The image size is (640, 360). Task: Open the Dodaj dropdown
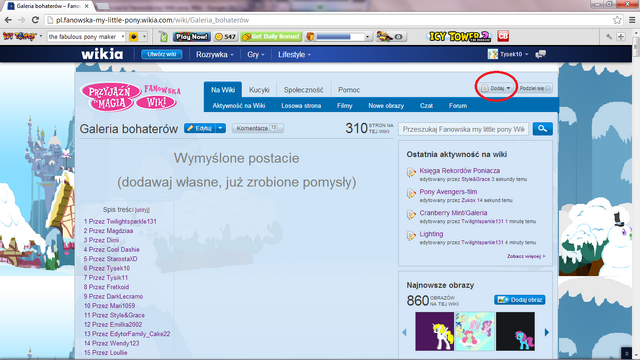point(496,88)
